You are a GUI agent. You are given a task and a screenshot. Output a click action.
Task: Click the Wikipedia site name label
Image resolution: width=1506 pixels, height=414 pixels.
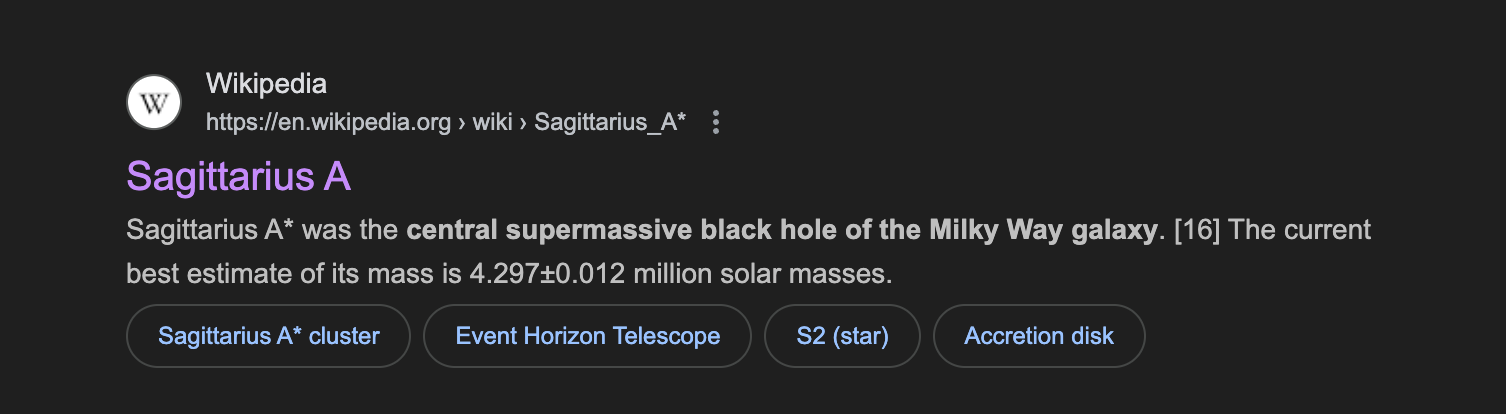pyautogui.click(x=266, y=84)
